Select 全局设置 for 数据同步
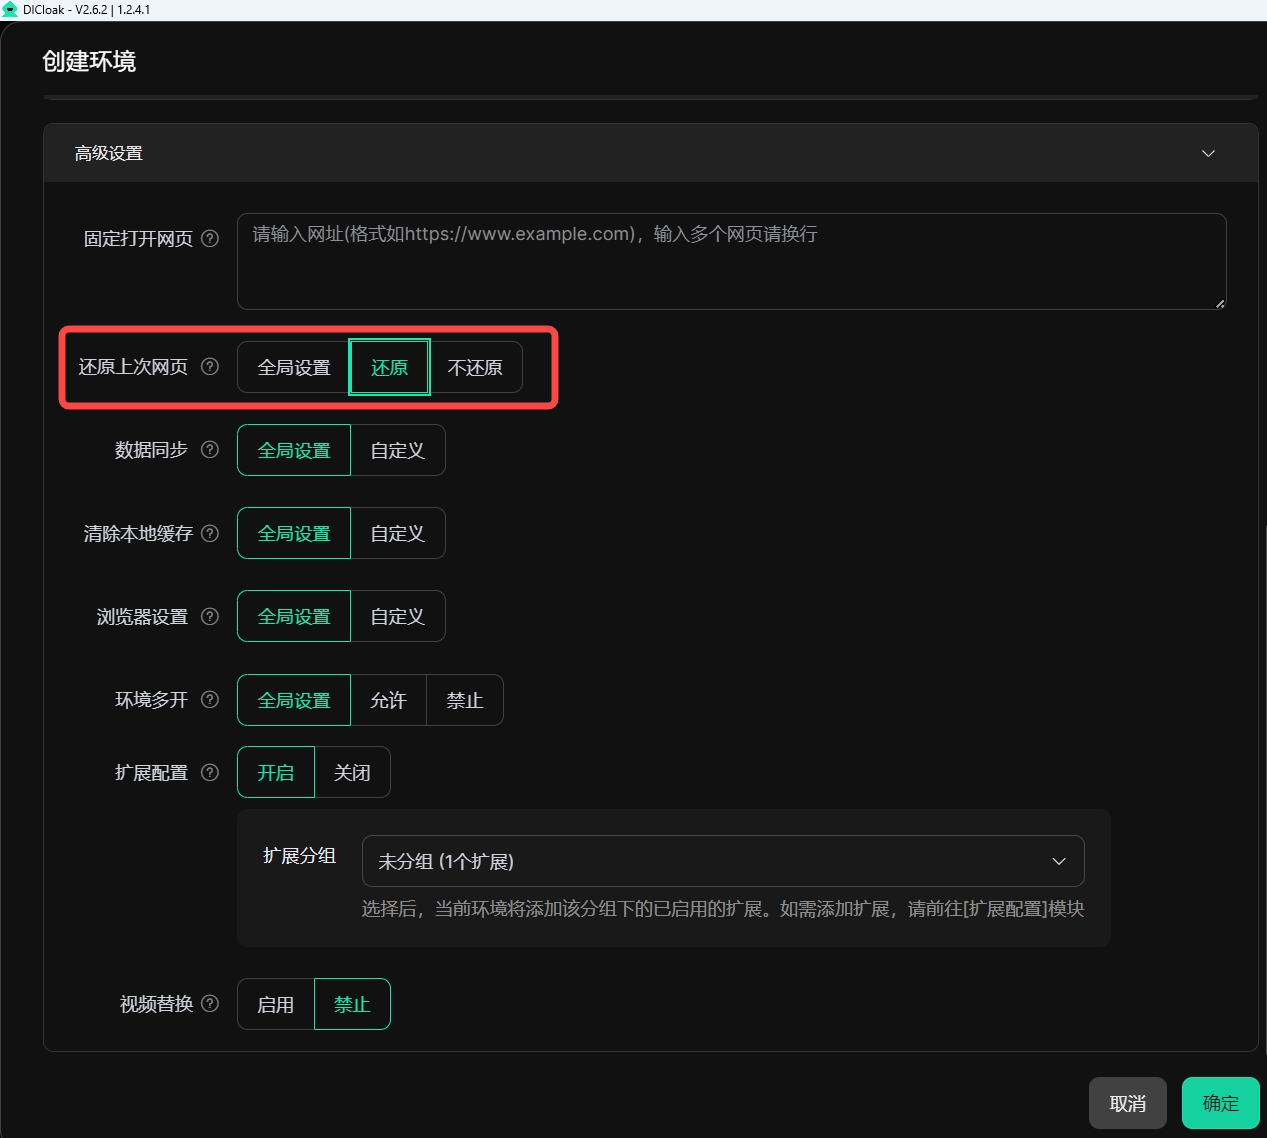This screenshot has height=1138, width=1267. tap(294, 451)
